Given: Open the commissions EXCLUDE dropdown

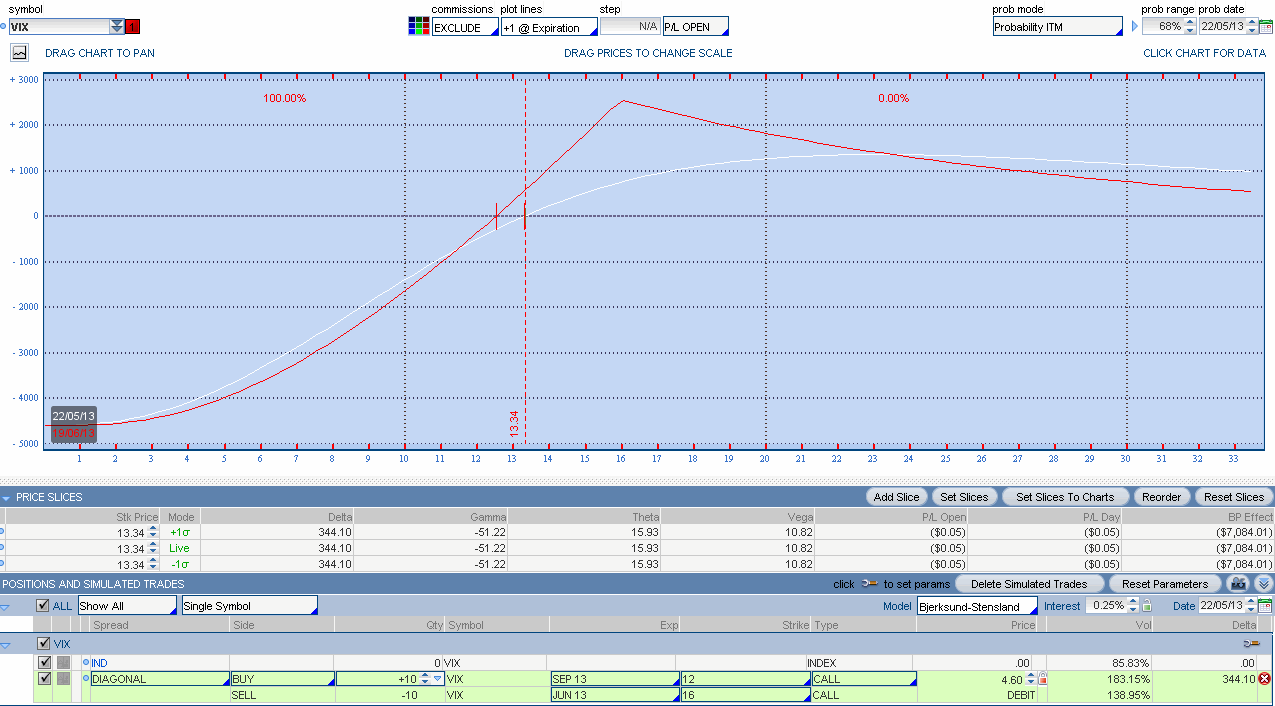Looking at the screenshot, I should tap(465, 27).
